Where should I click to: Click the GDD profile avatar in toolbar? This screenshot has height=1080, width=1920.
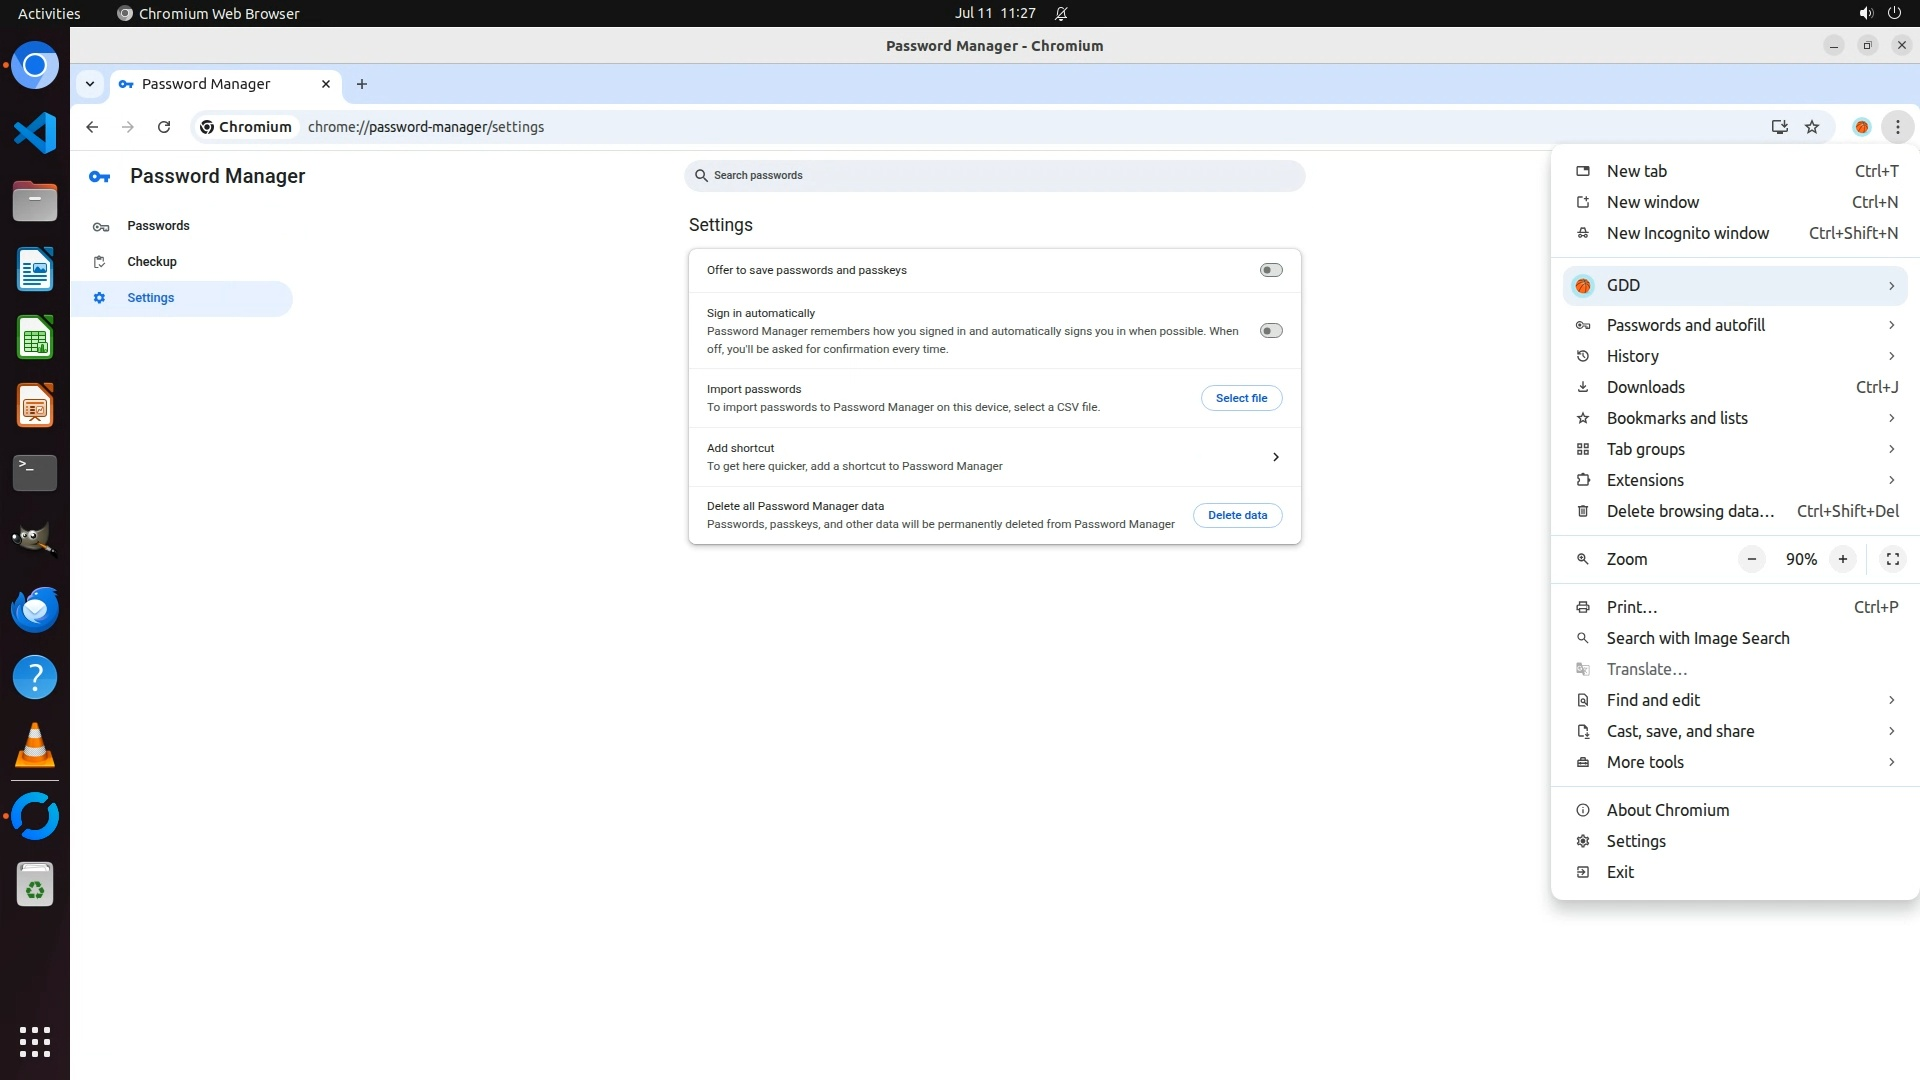(1861, 127)
